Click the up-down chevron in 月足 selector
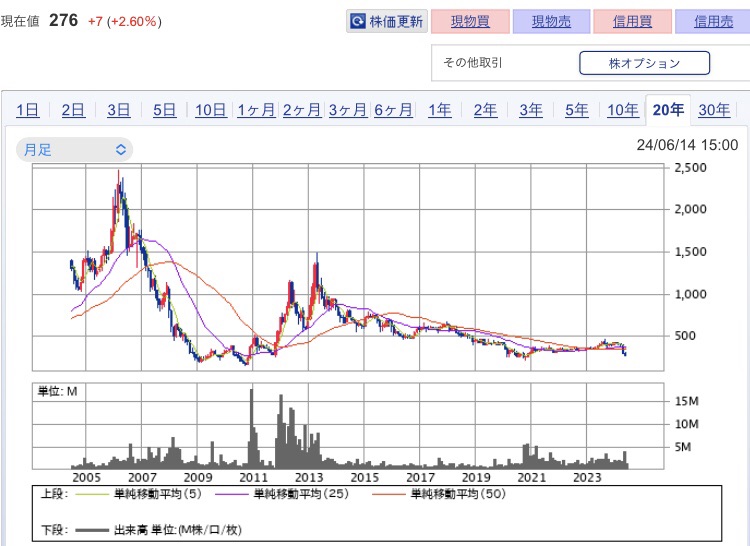The width and height of the screenshot is (750, 546). coord(121,150)
